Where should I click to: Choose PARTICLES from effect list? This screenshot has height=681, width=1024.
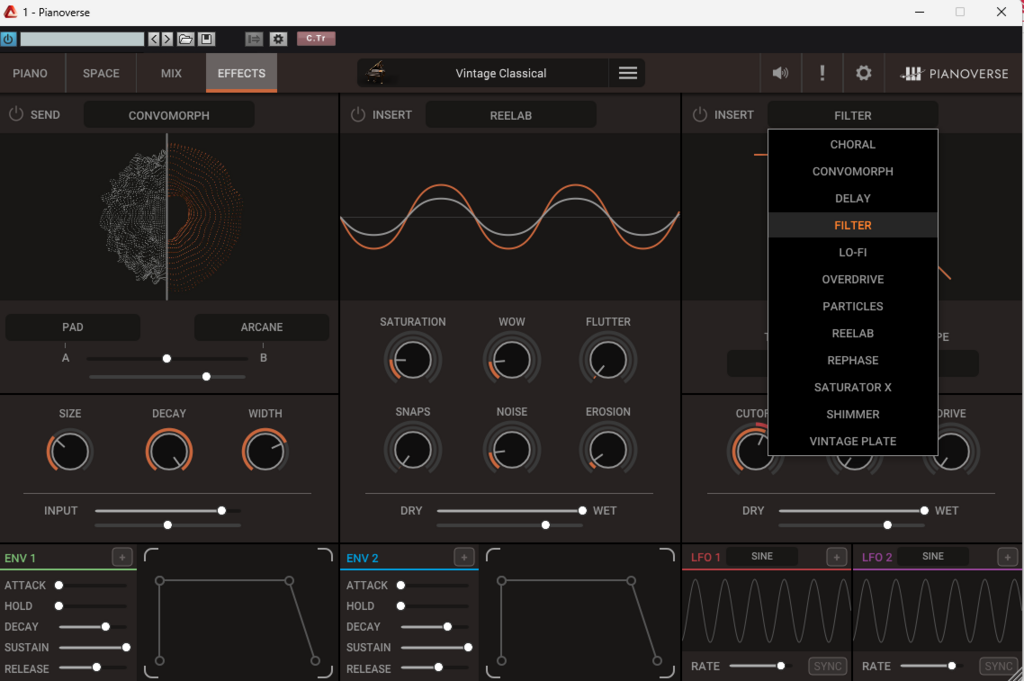[x=853, y=306]
